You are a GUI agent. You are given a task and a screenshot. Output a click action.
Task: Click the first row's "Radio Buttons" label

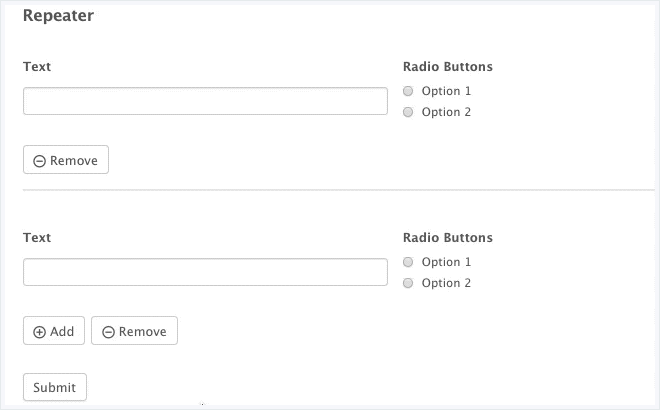448,67
